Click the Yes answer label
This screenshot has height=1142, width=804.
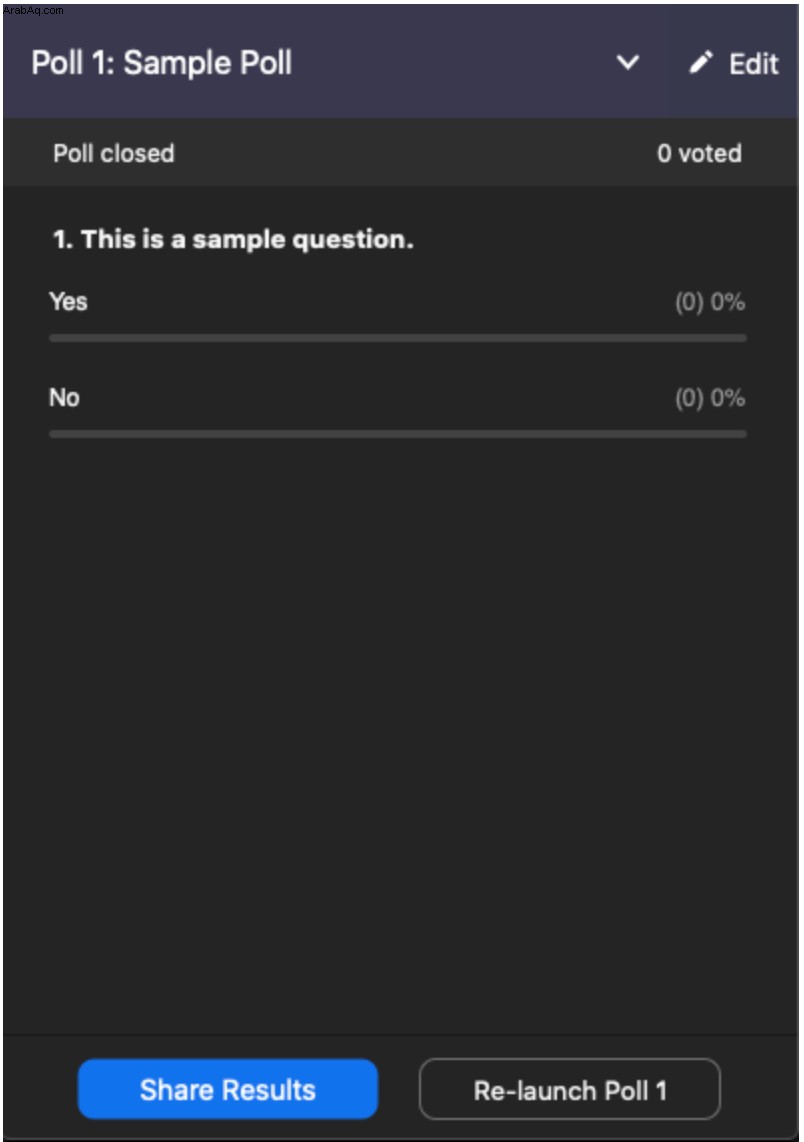coord(68,302)
